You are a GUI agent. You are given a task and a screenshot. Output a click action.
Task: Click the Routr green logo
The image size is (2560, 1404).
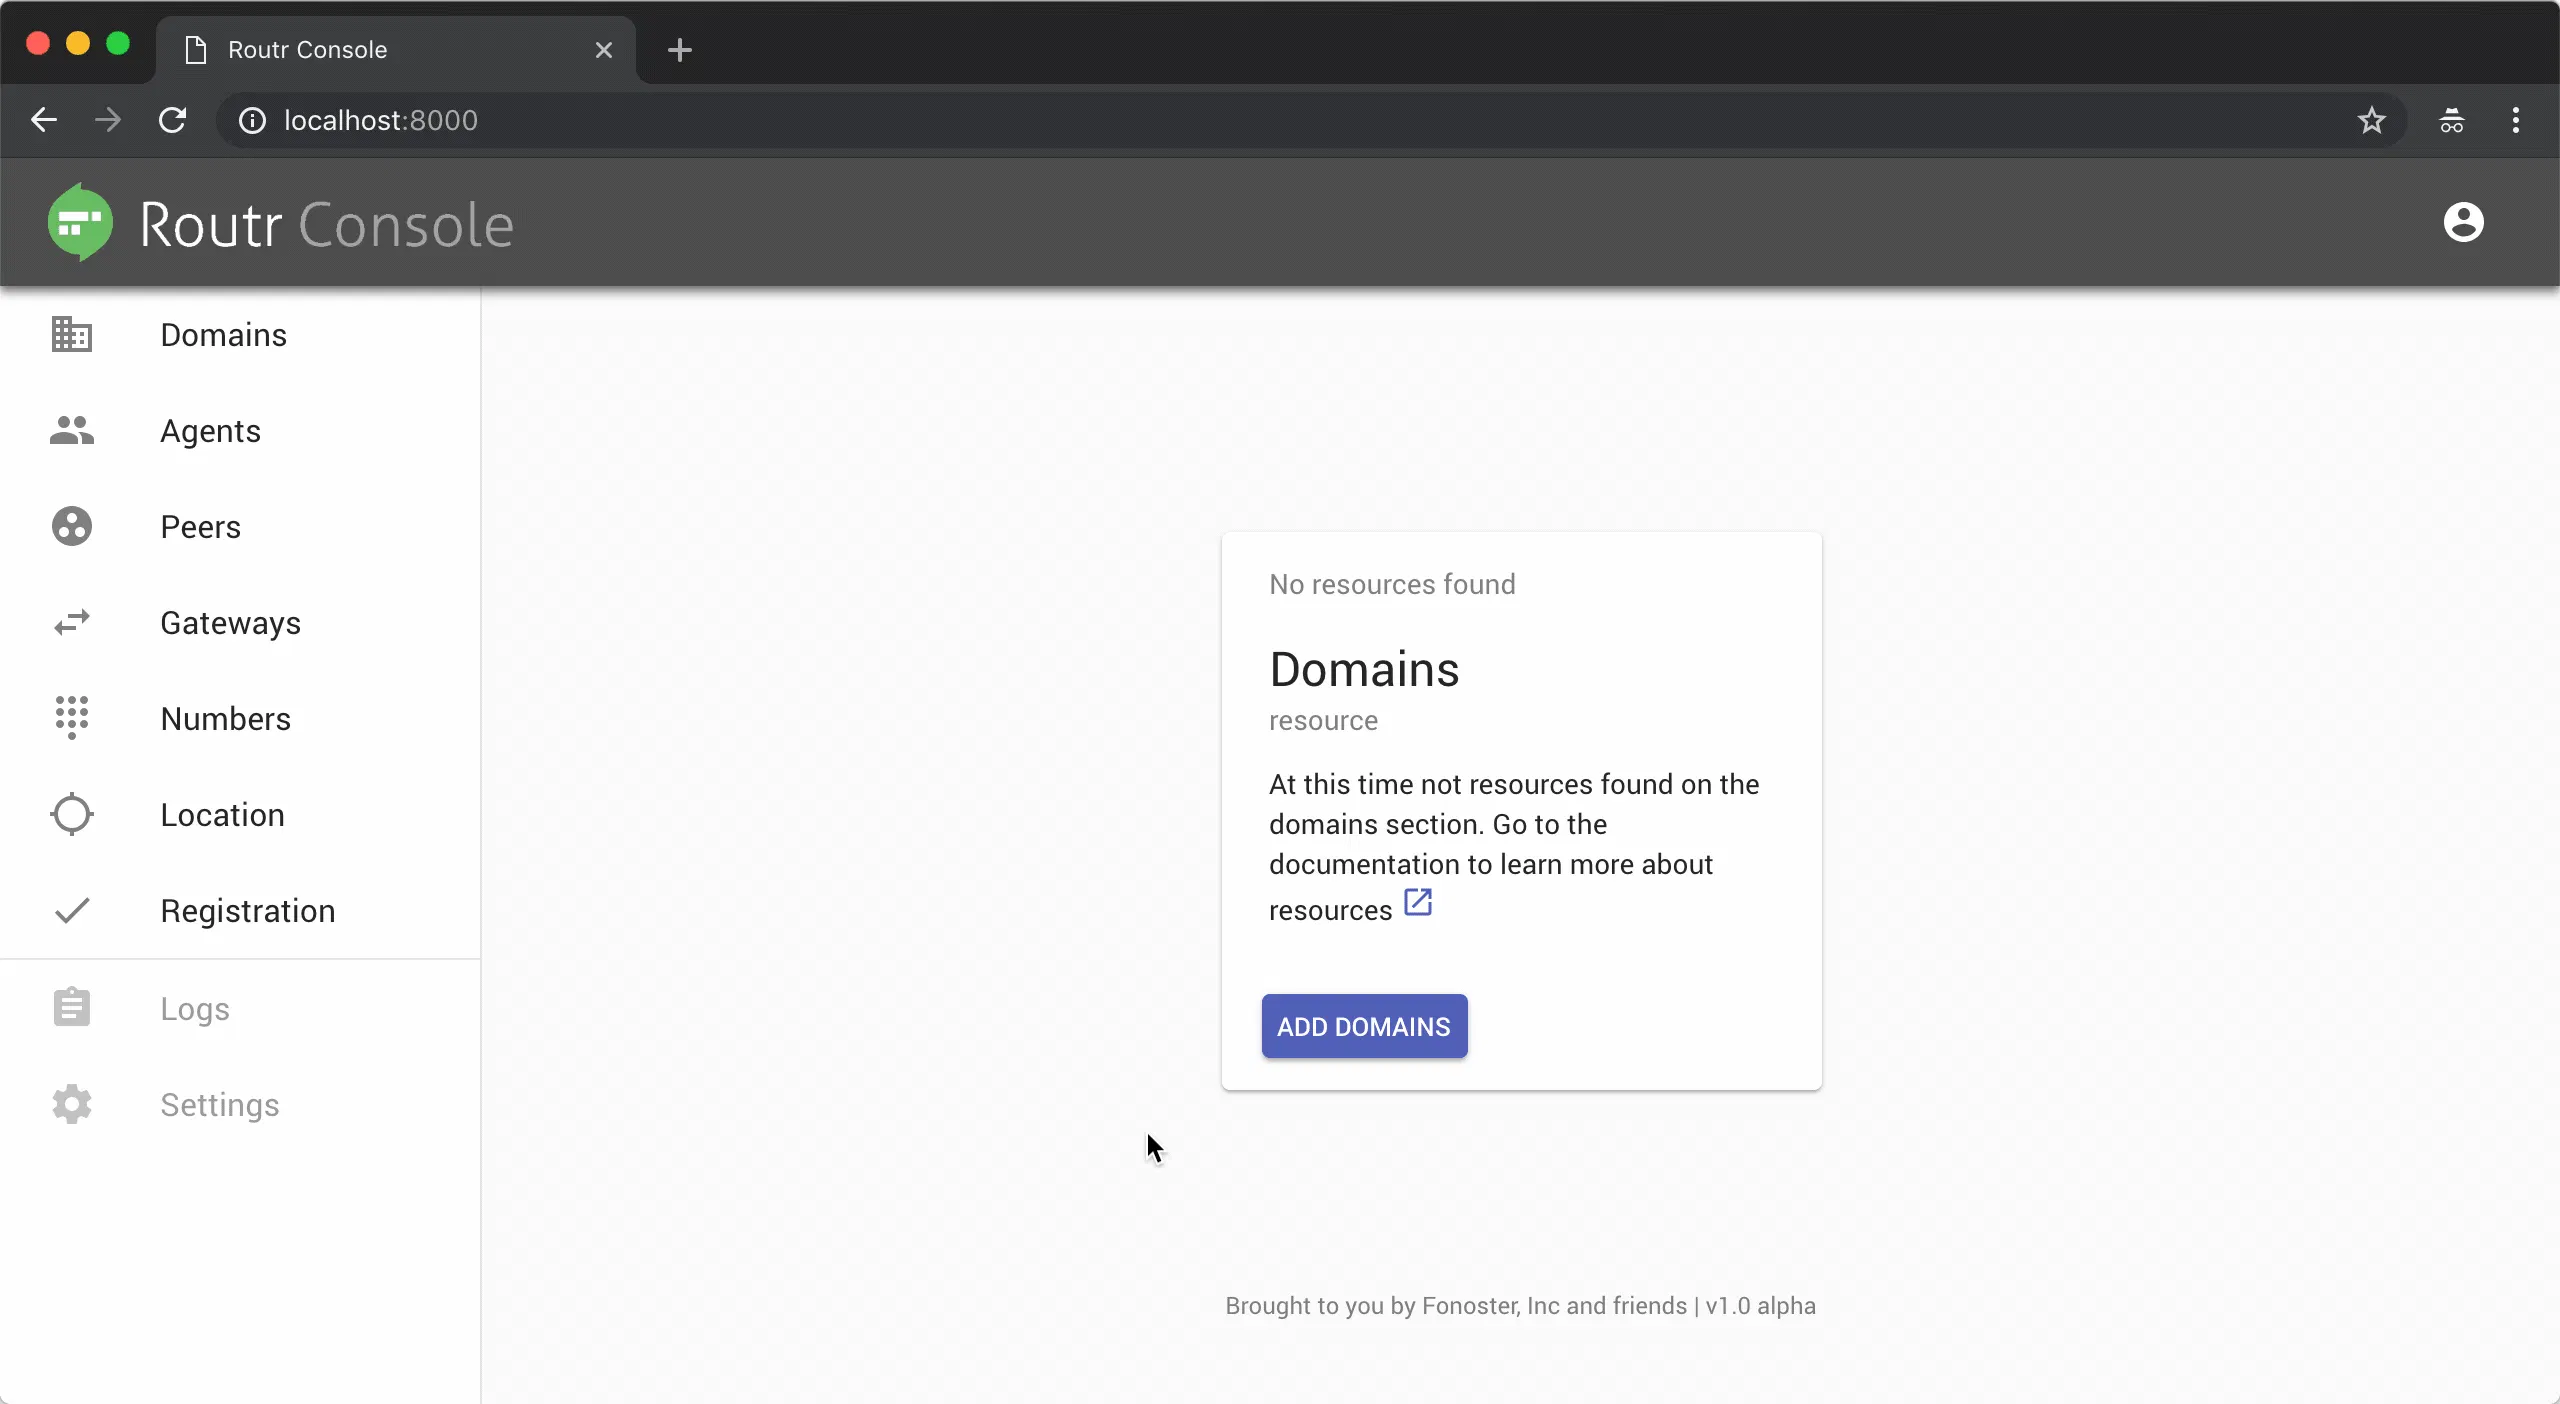pyautogui.click(x=80, y=222)
